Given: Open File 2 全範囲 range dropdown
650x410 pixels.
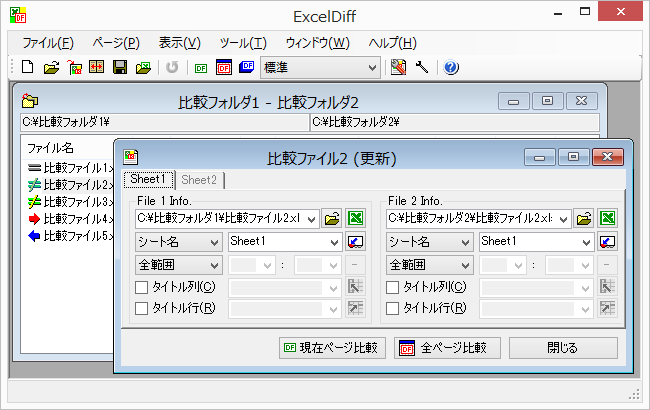Looking at the screenshot, I should (430, 265).
